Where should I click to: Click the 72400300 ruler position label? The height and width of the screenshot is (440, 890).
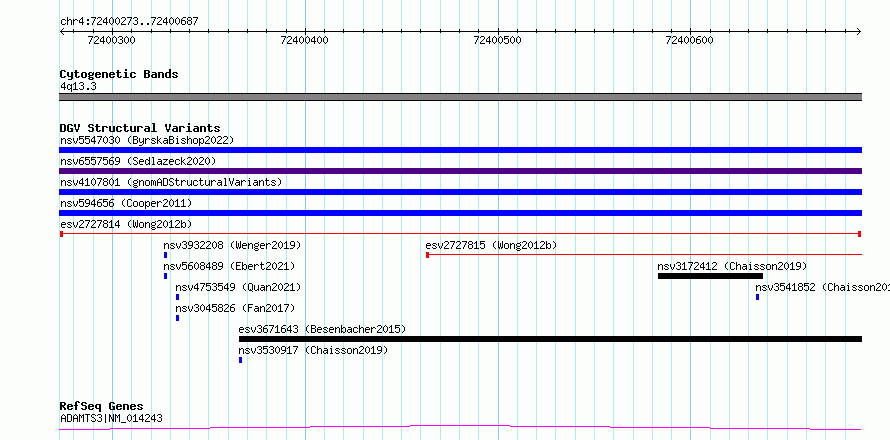[x=112, y=40]
